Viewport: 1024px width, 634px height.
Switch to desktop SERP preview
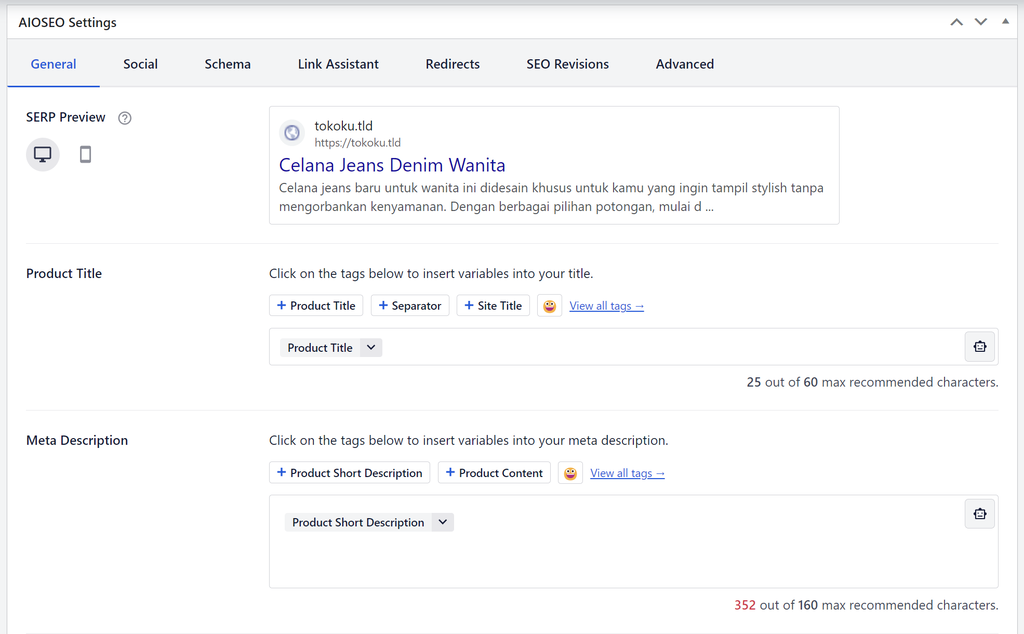41,154
